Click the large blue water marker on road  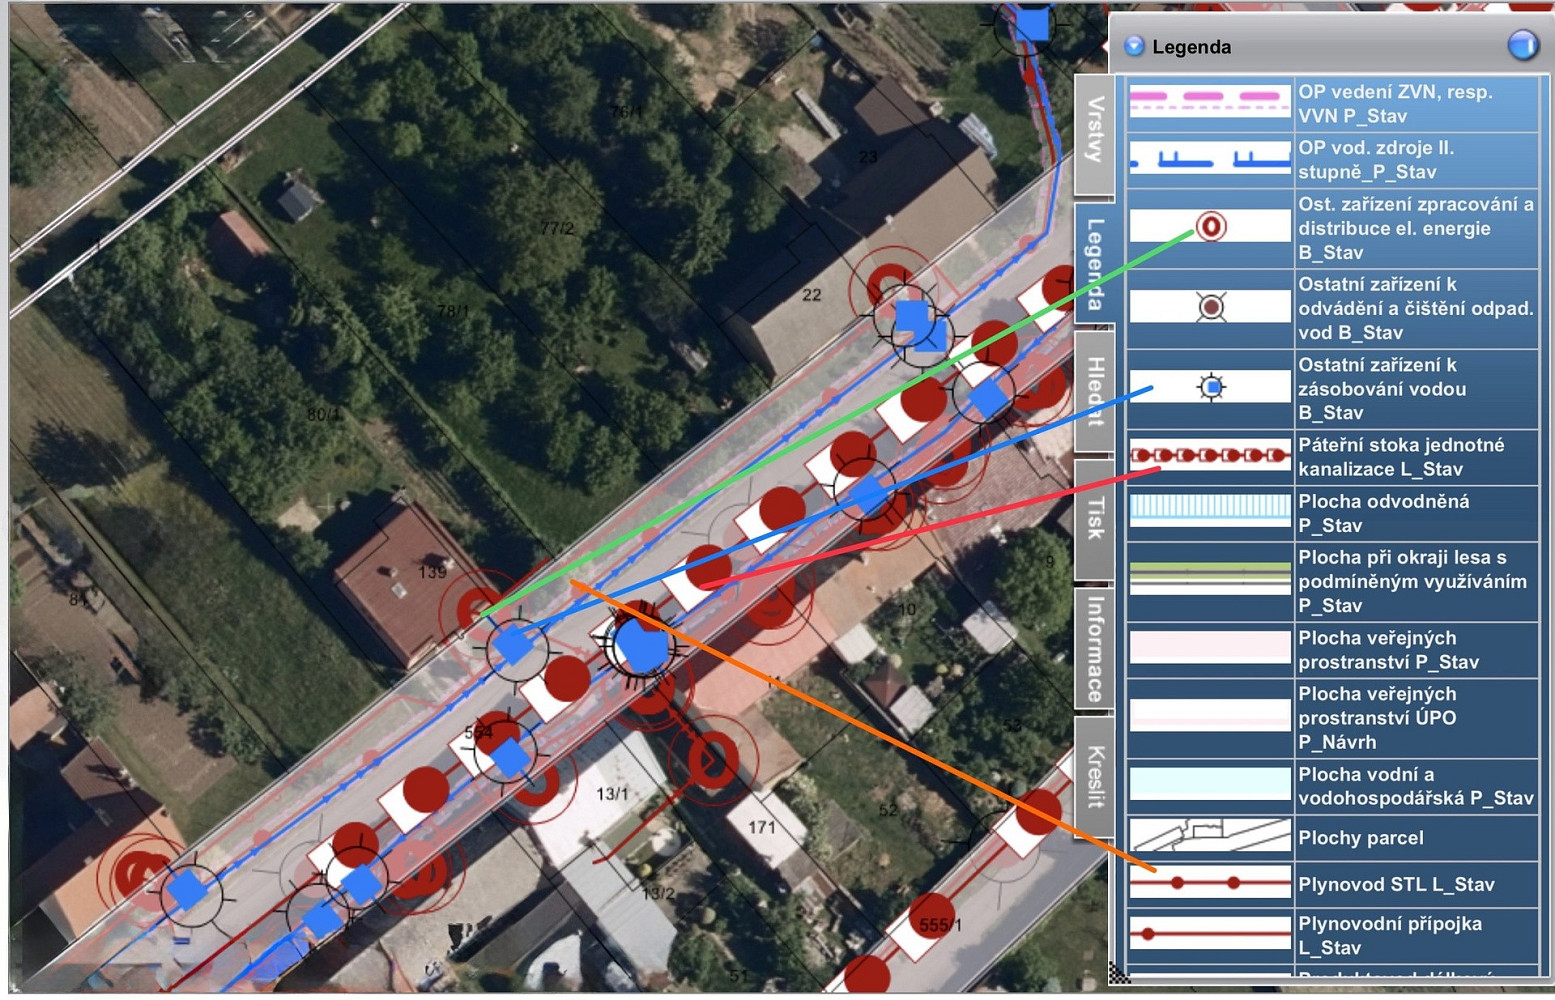(x=641, y=646)
